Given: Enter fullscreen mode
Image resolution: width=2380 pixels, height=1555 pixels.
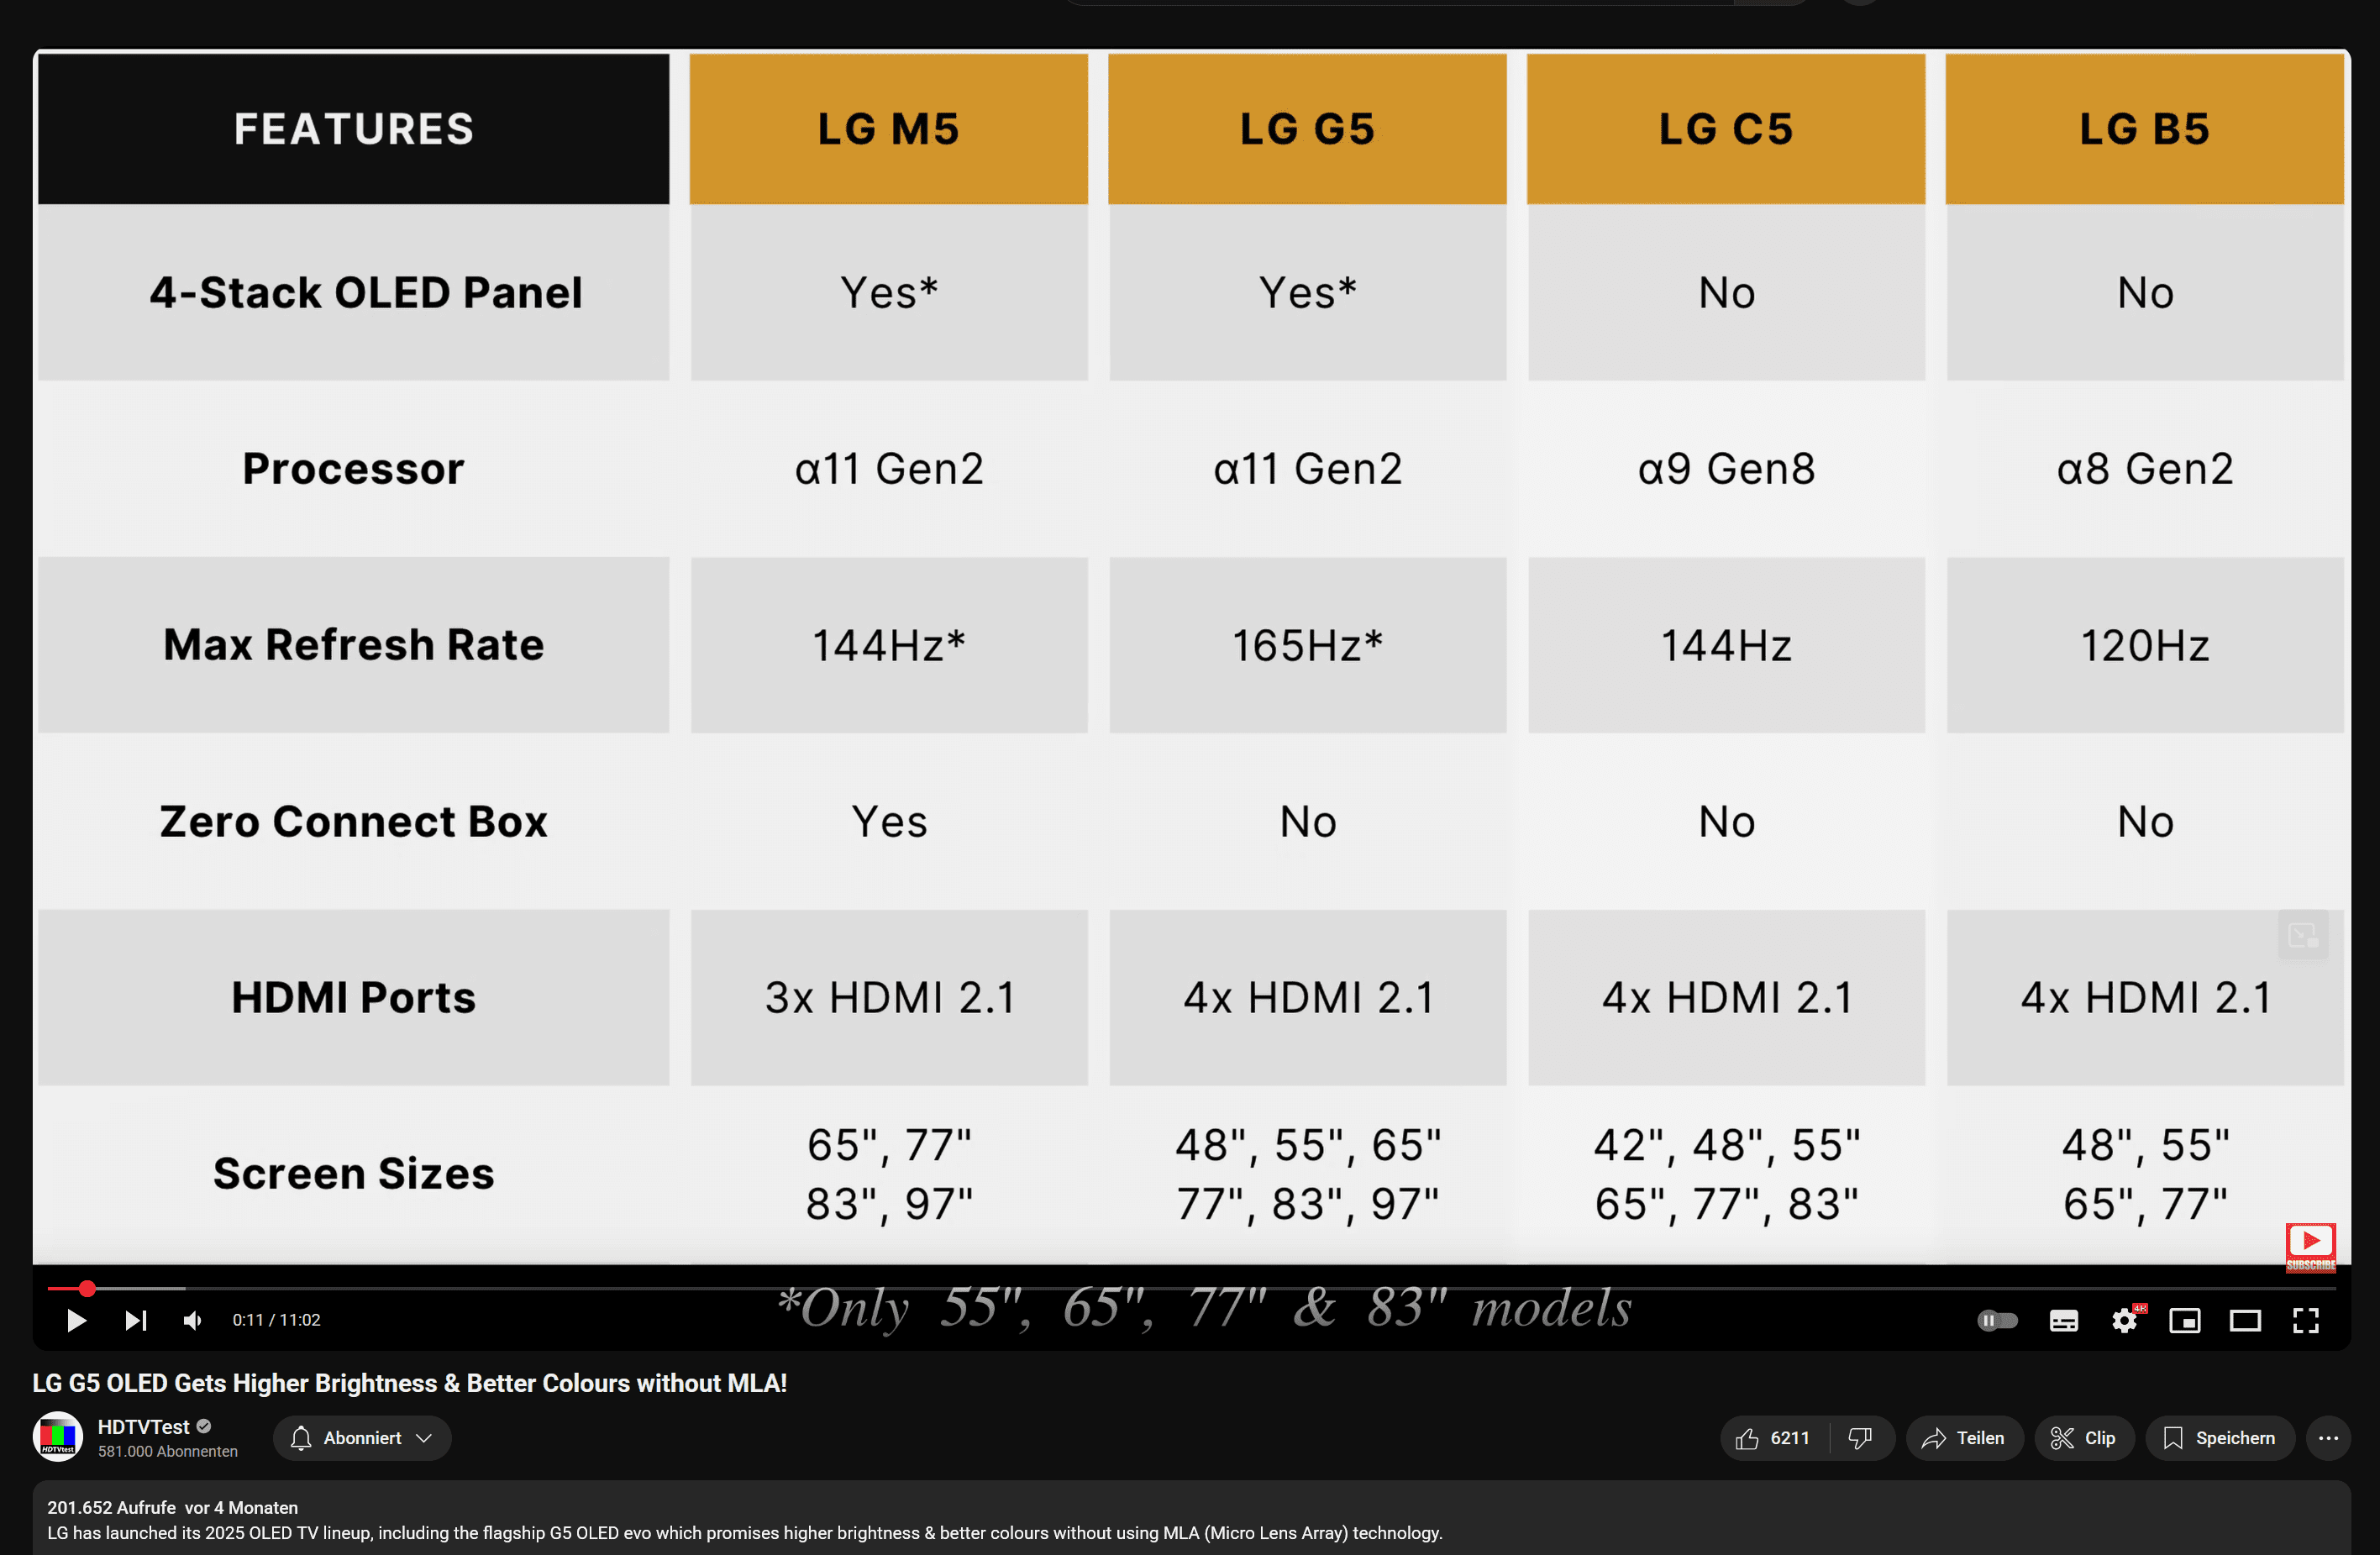Looking at the screenshot, I should pyautogui.click(x=2305, y=1320).
